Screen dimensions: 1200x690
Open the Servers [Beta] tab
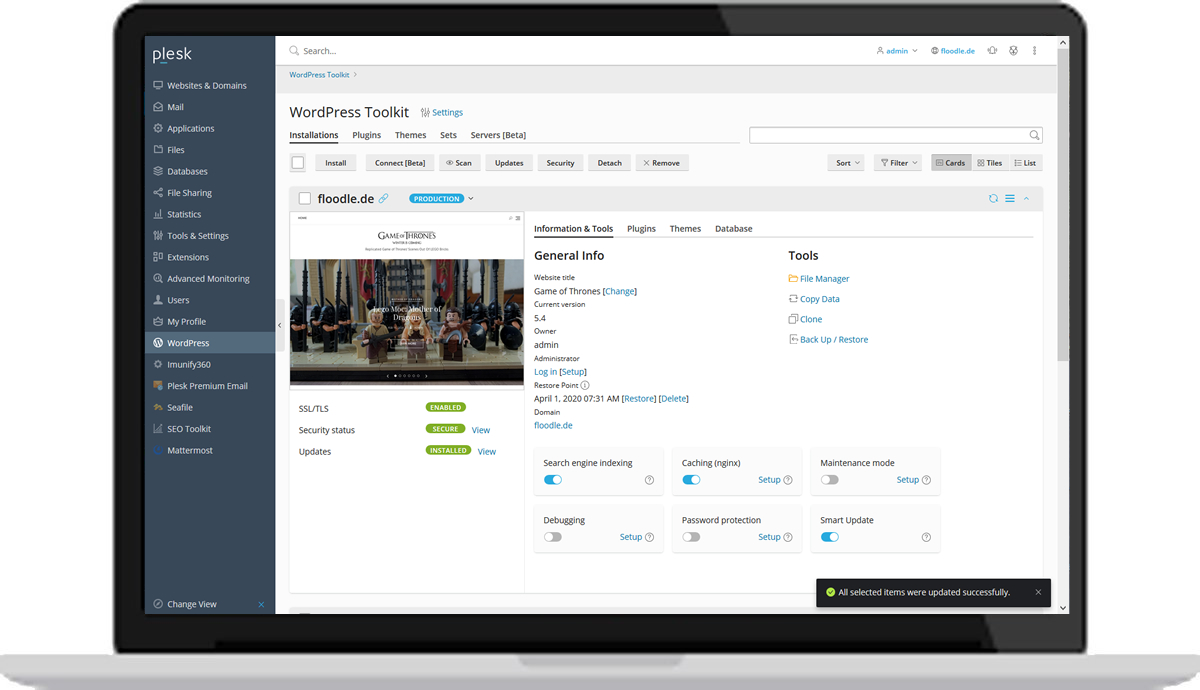[x=496, y=135]
